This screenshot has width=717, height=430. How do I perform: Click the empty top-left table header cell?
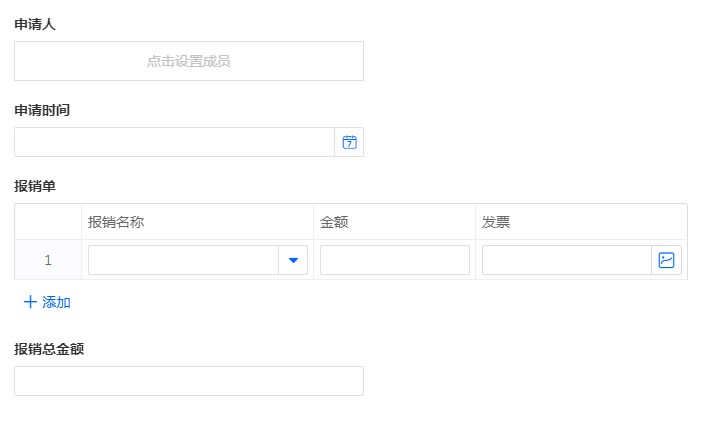[48, 222]
